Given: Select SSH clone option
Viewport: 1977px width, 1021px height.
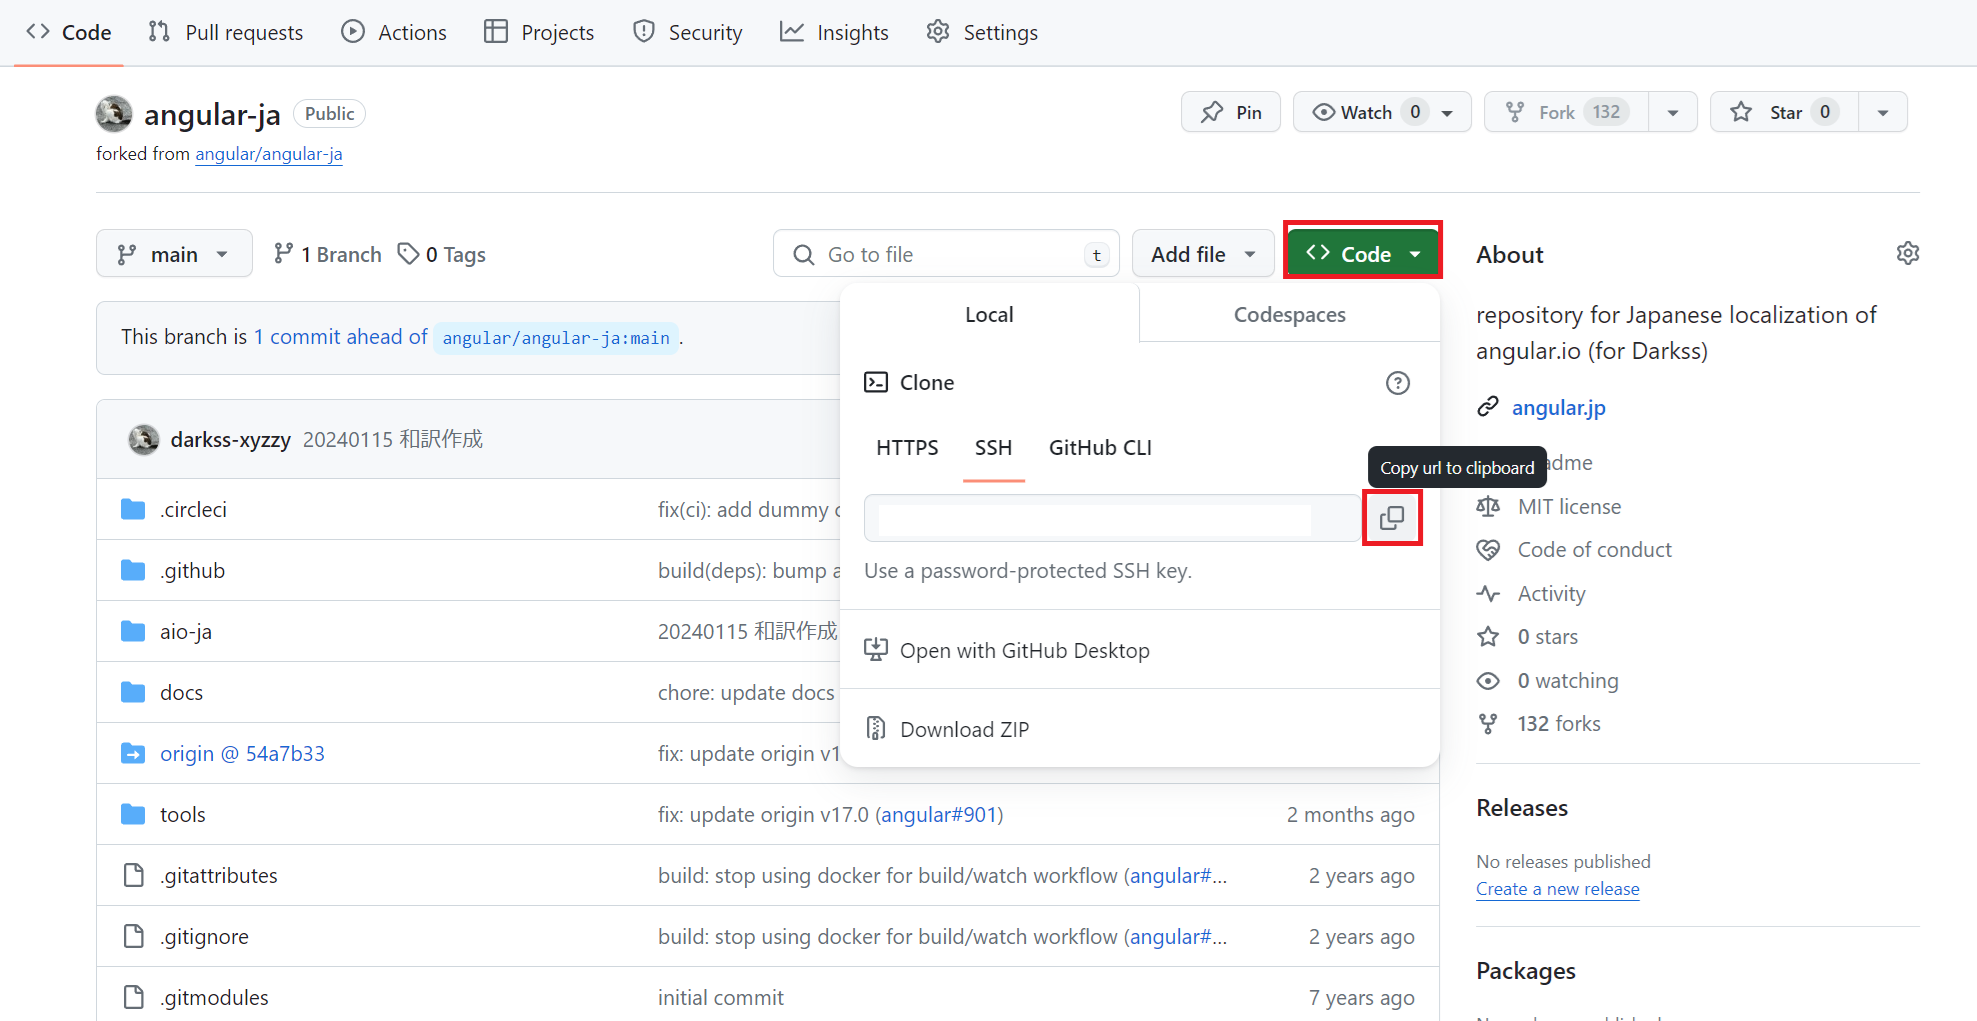Looking at the screenshot, I should [x=993, y=448].
